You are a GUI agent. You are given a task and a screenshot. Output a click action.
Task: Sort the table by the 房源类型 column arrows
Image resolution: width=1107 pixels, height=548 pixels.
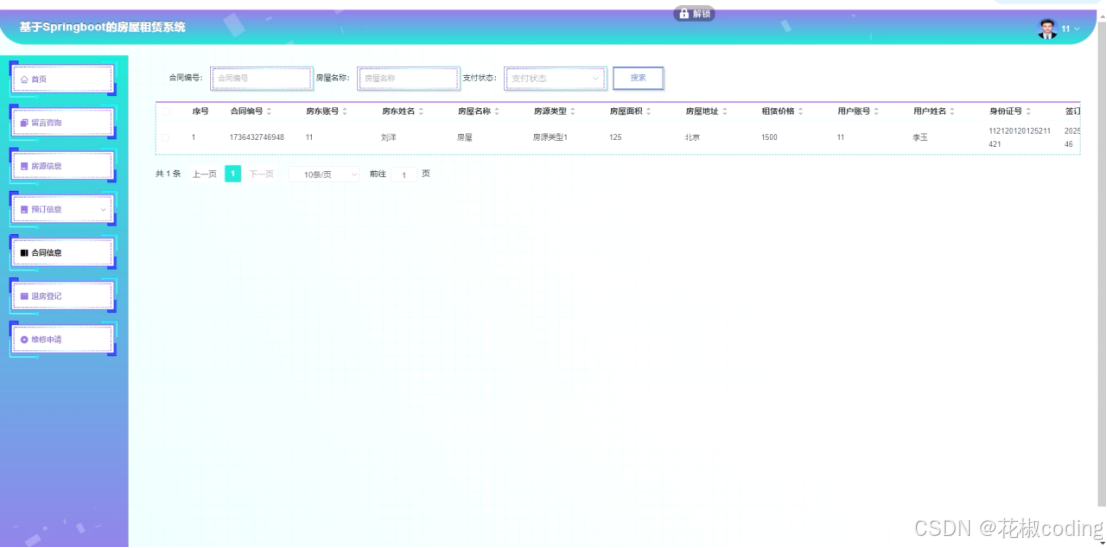coord(573,112)
